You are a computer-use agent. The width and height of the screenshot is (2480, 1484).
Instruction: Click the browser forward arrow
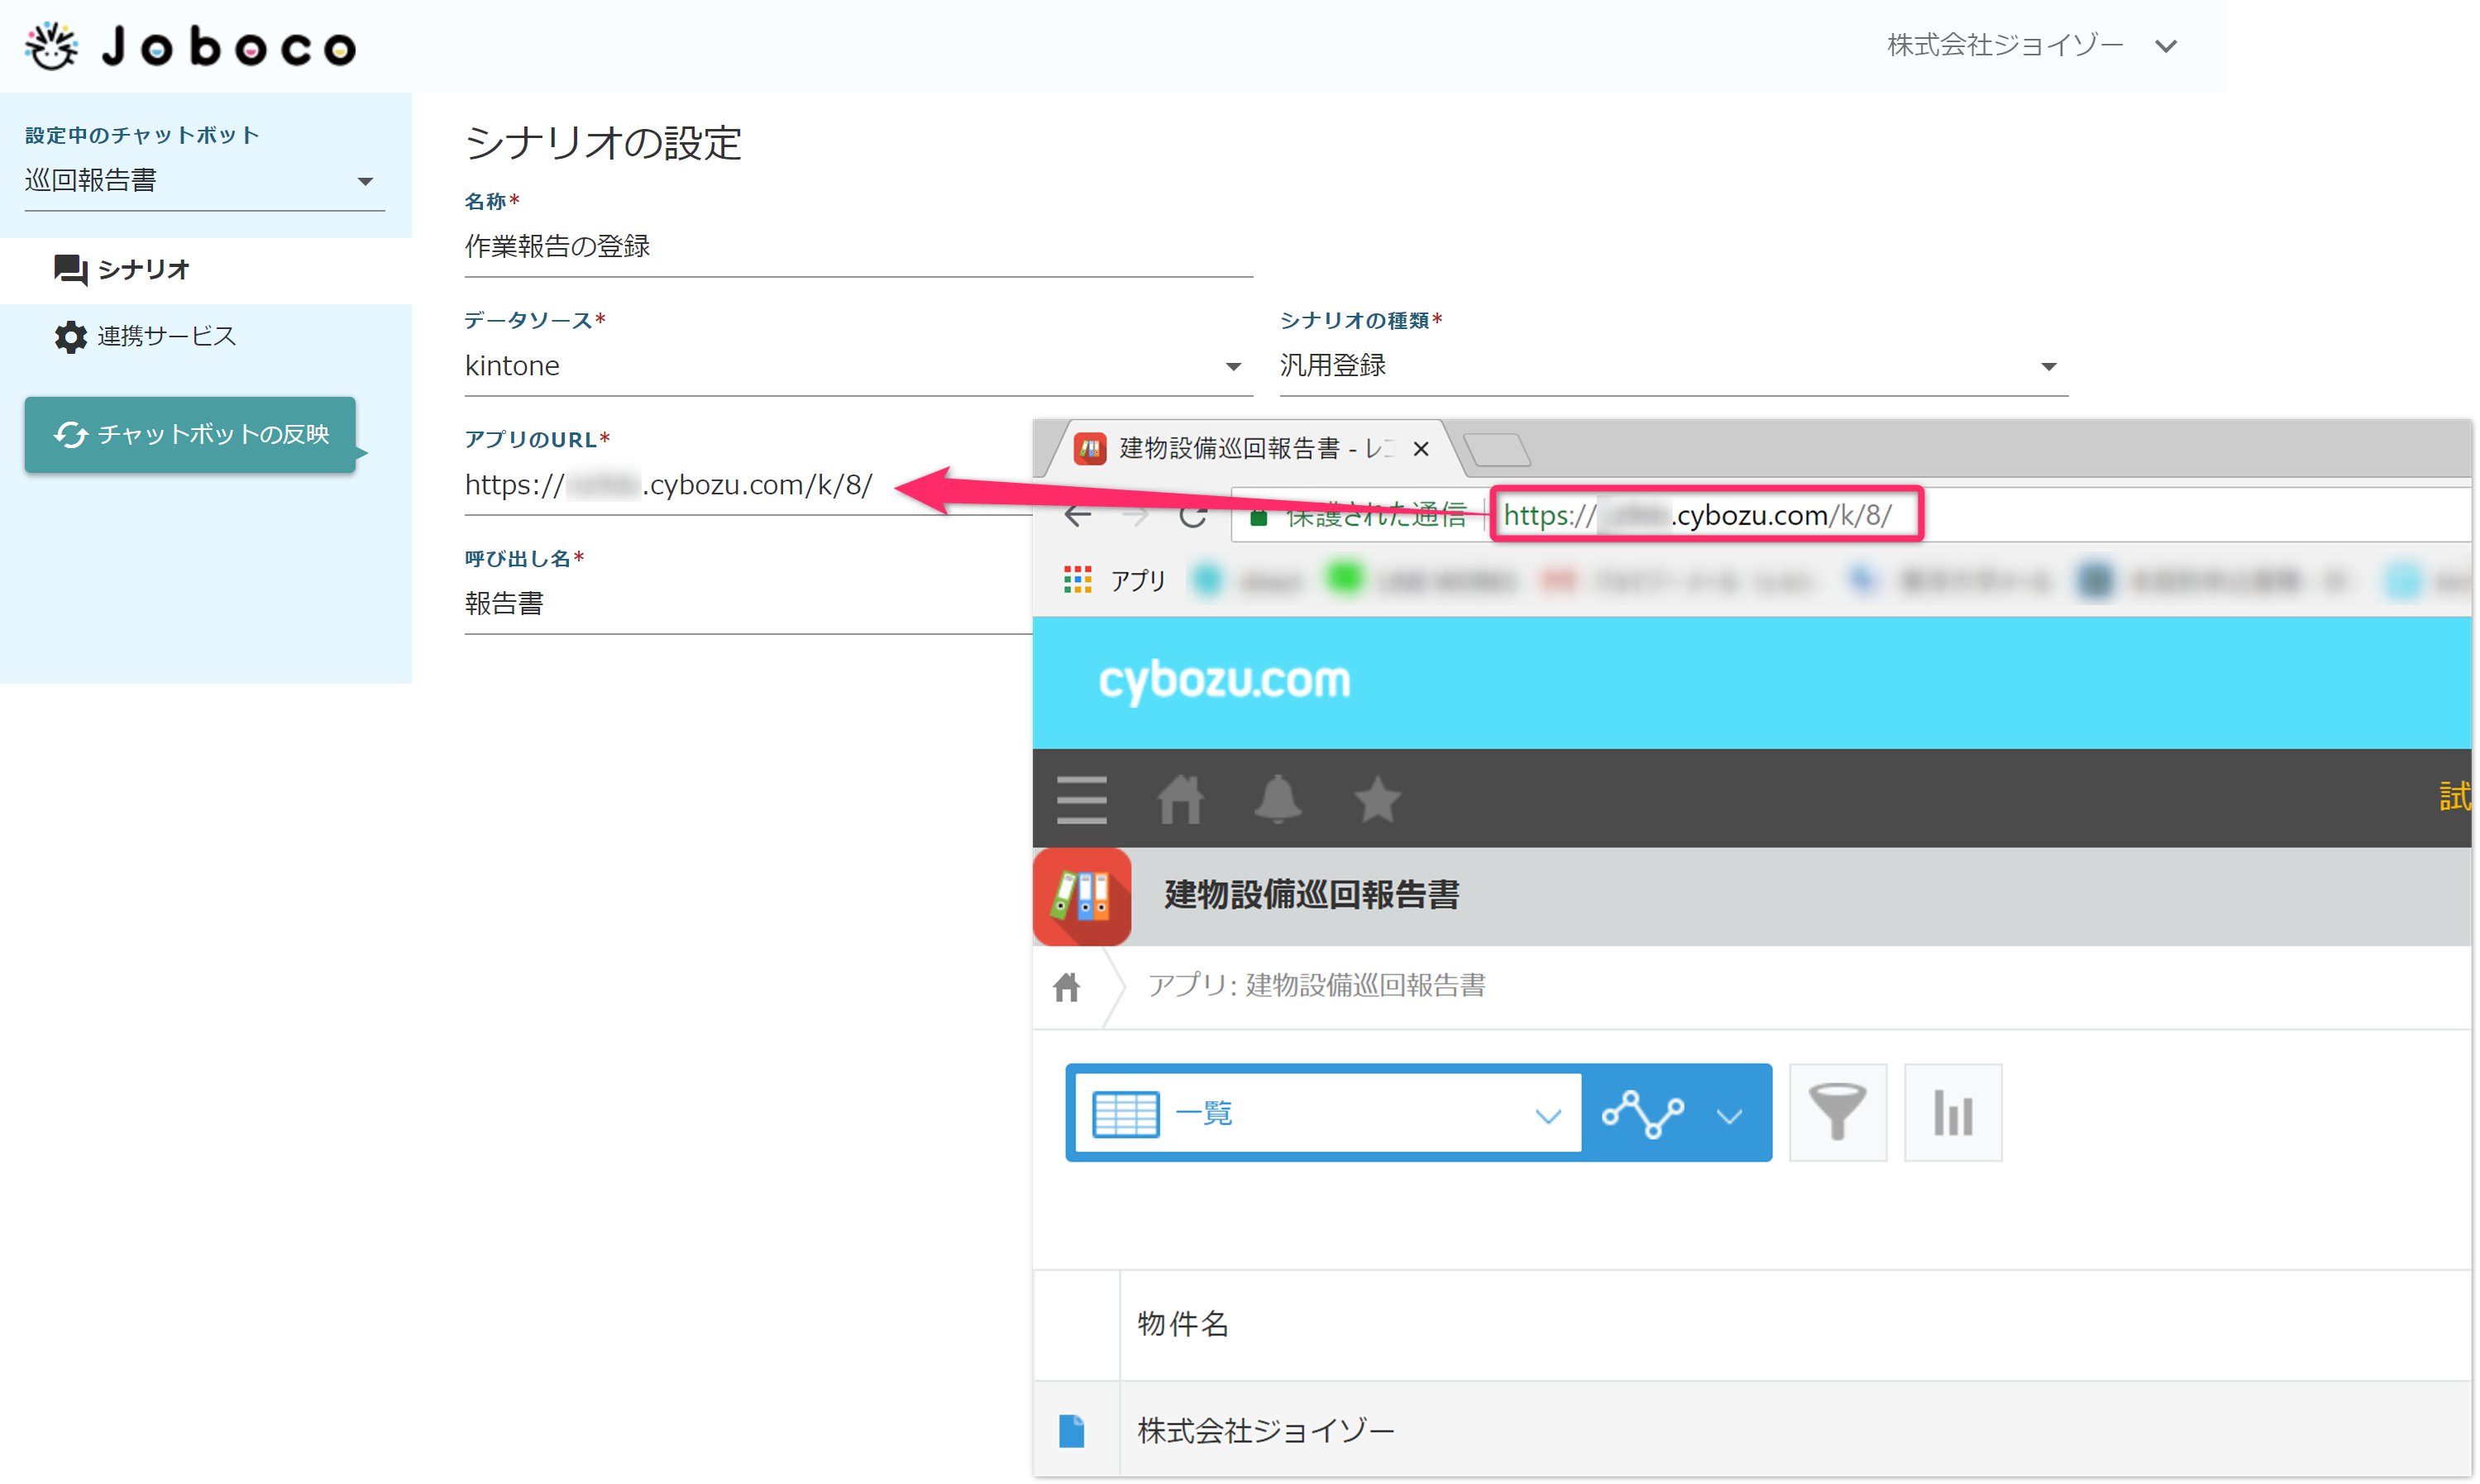click(1136, 516)
